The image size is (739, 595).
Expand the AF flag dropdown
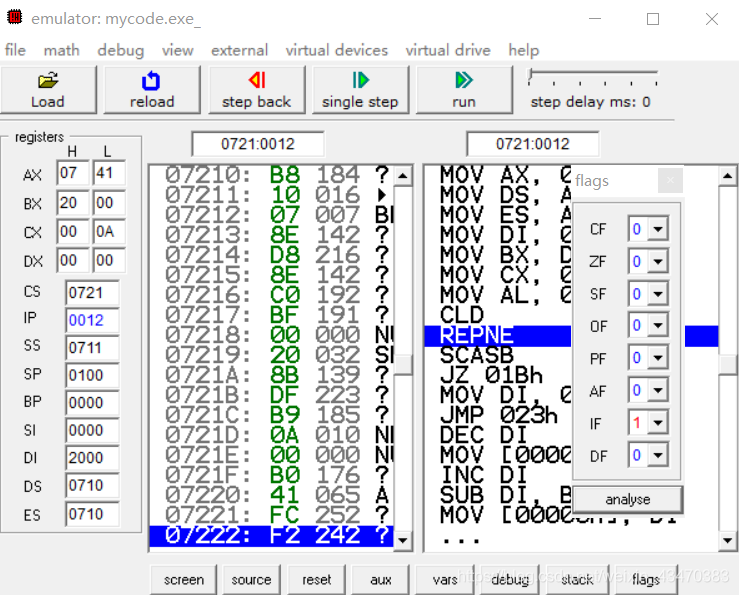[x=658, y=390]
